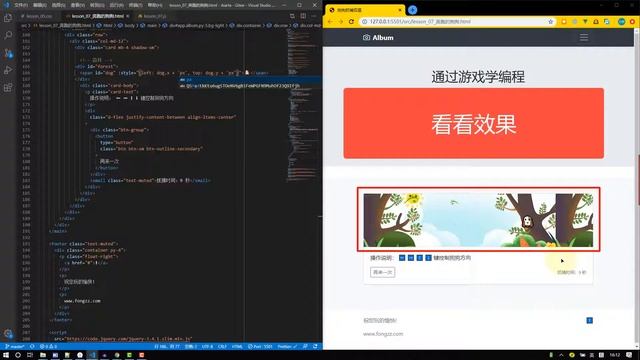Open the Extensions view in VS Code

click(x=8, y=88)
